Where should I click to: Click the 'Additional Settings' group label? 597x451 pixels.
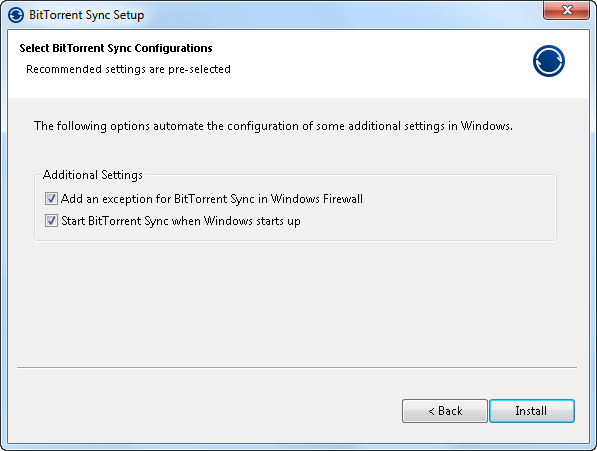[93, 175]
